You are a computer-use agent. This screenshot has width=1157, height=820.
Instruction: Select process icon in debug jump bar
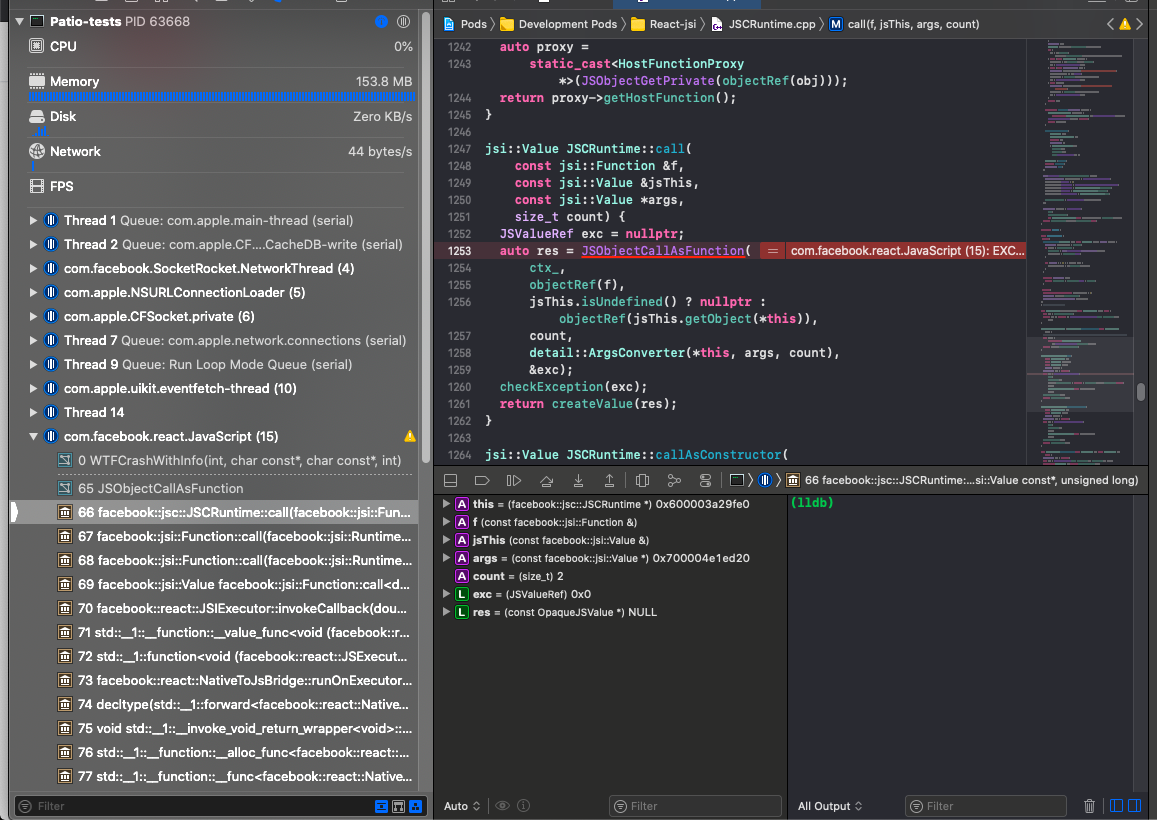tap(736, 480)
